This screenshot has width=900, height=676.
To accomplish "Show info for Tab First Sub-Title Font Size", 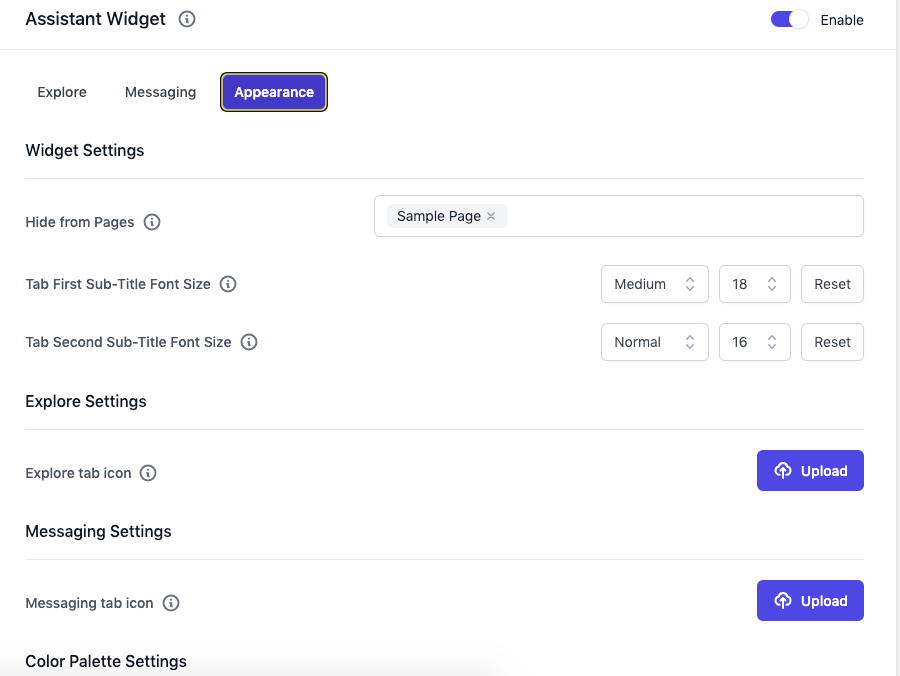I will click(228, 284).
